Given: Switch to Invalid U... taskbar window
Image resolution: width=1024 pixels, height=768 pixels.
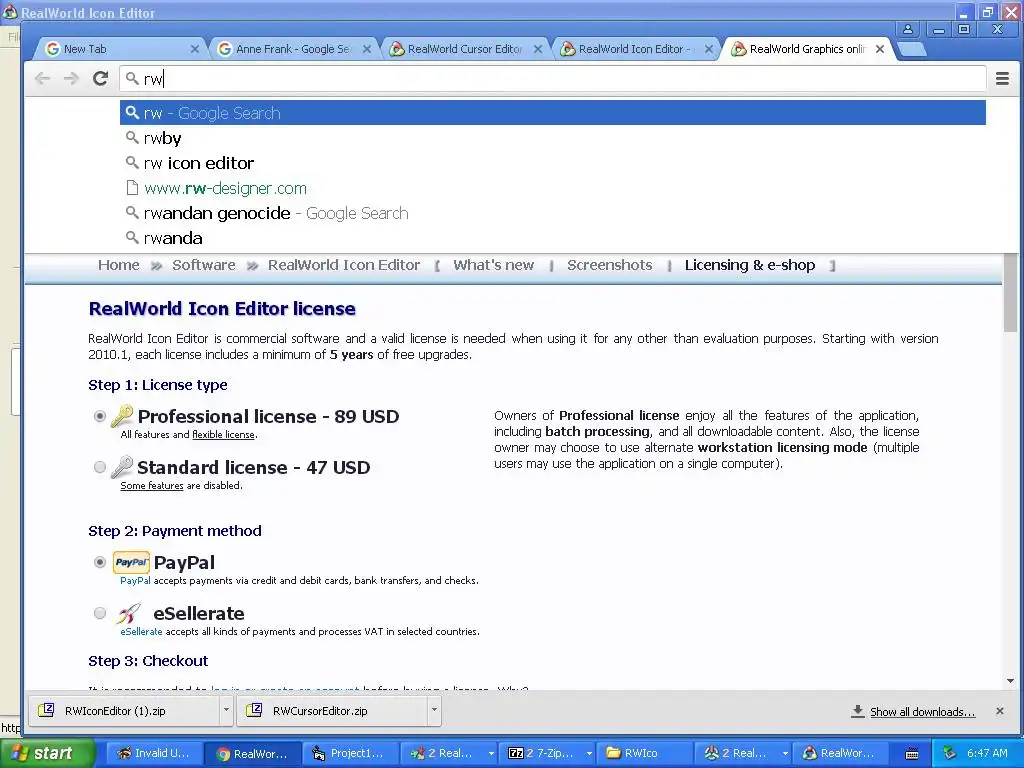Looking at the screenshot, I should pyautogui.click(x=153, y=753).
